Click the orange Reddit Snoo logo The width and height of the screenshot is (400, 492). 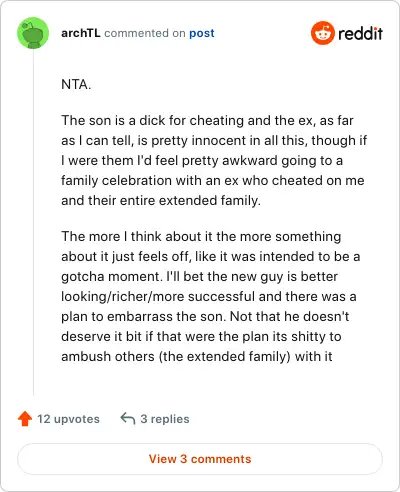point(322,33)
